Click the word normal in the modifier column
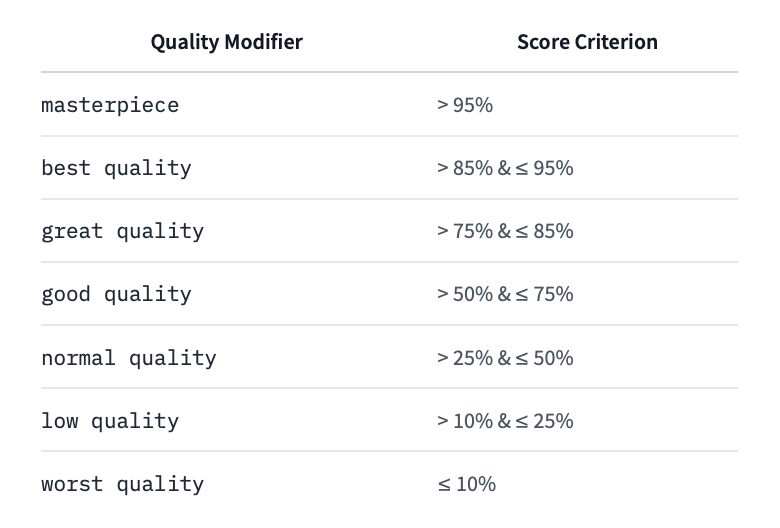Viewport: 780px width, 528px height. pos(78,358)
